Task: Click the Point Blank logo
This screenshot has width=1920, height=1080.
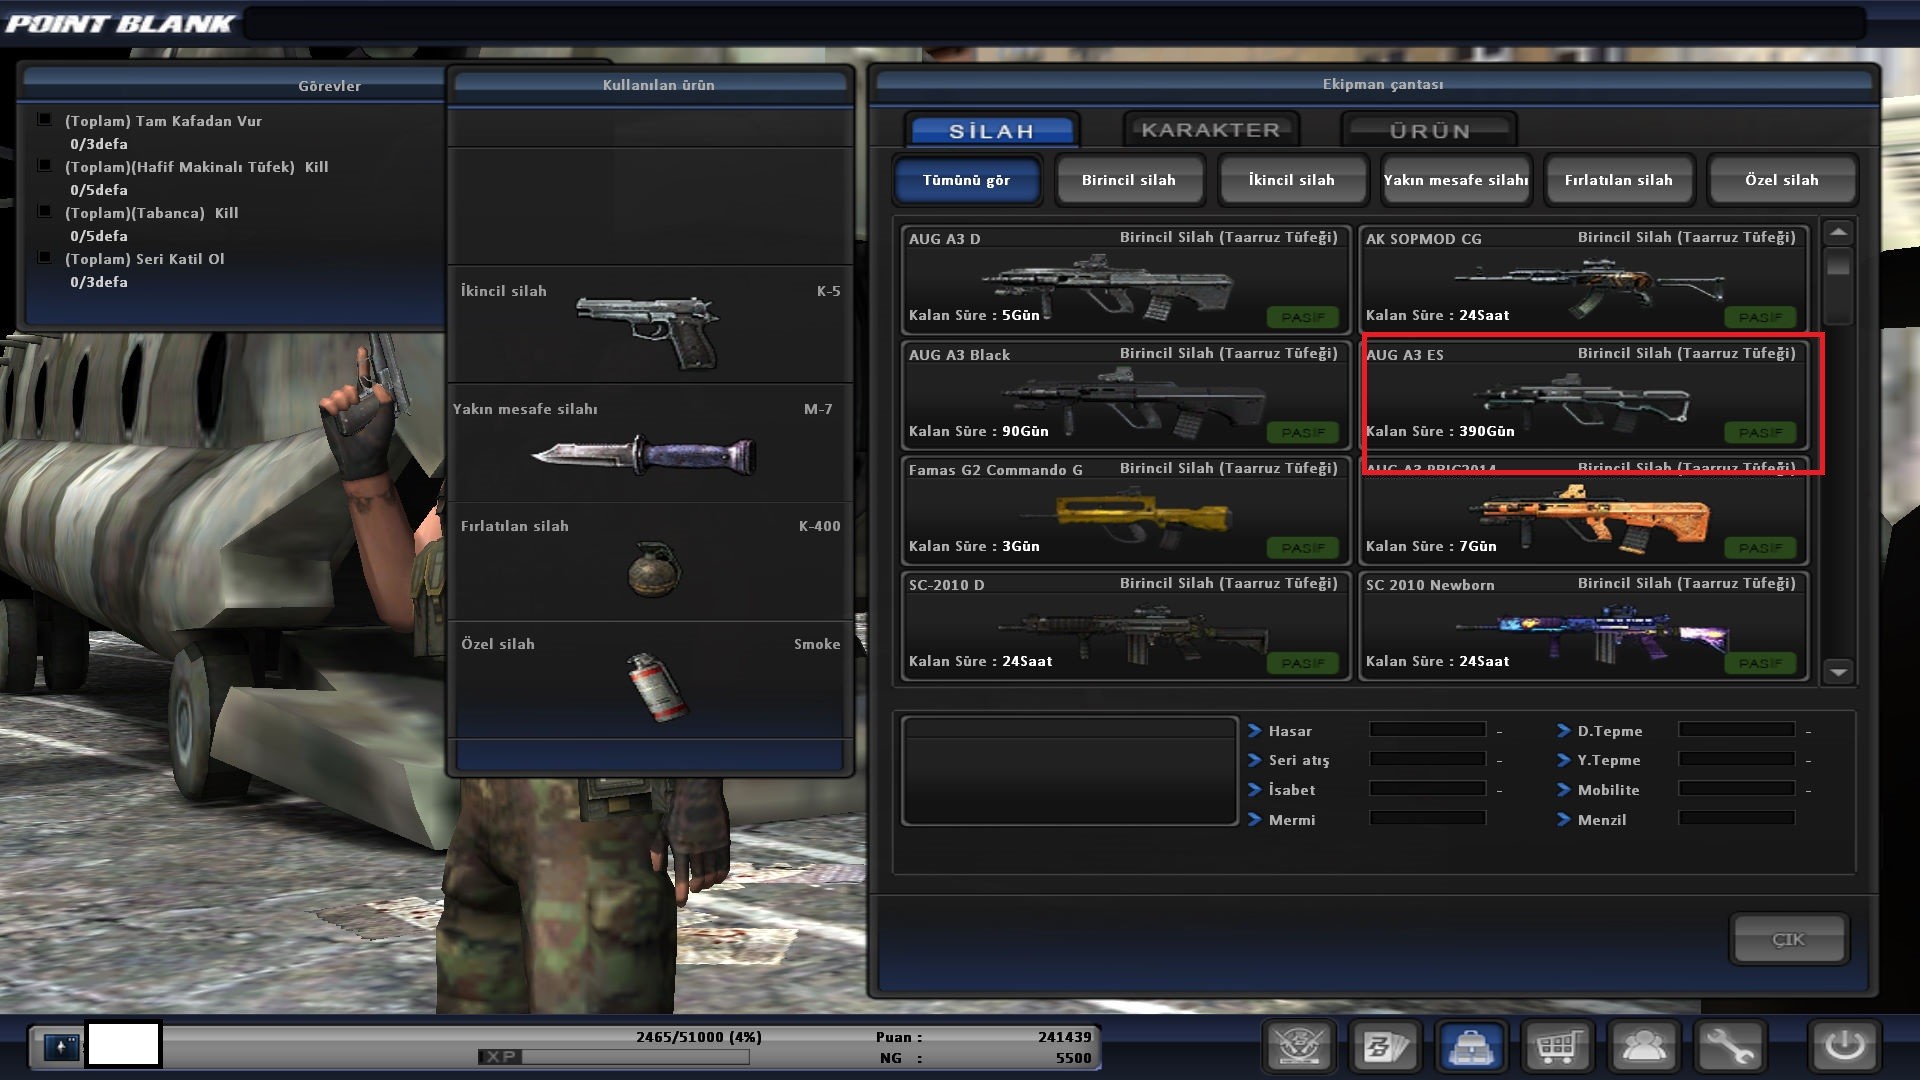Action: coord(120,23)
